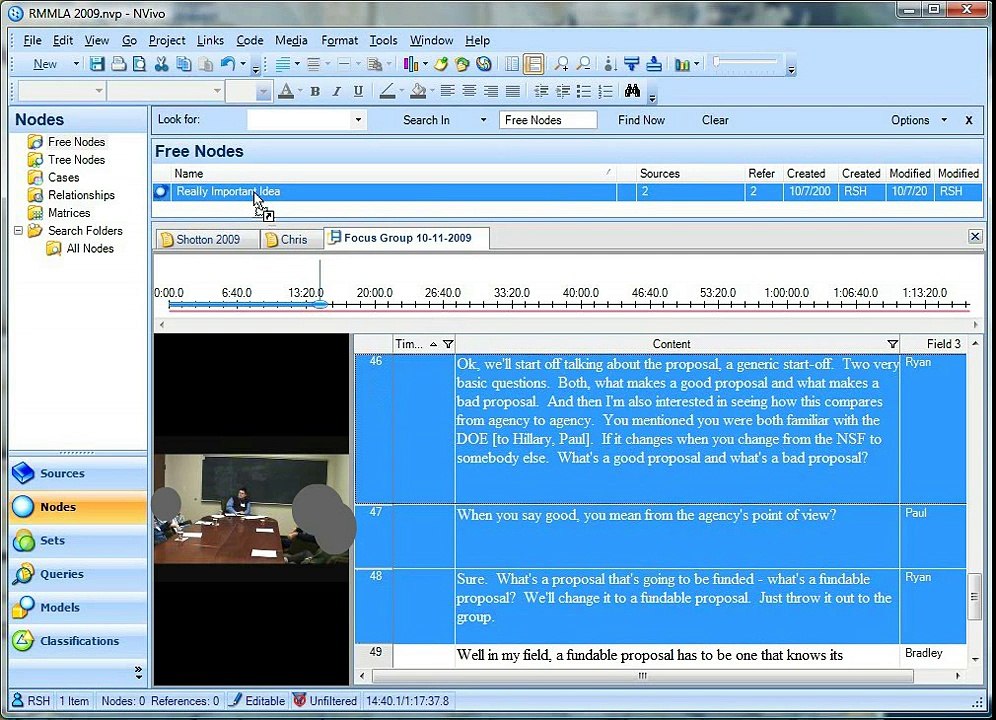The width and height of the screenshot is (996, 720).
Task: Click the highlight marker icon
Action: pos(441,64)
